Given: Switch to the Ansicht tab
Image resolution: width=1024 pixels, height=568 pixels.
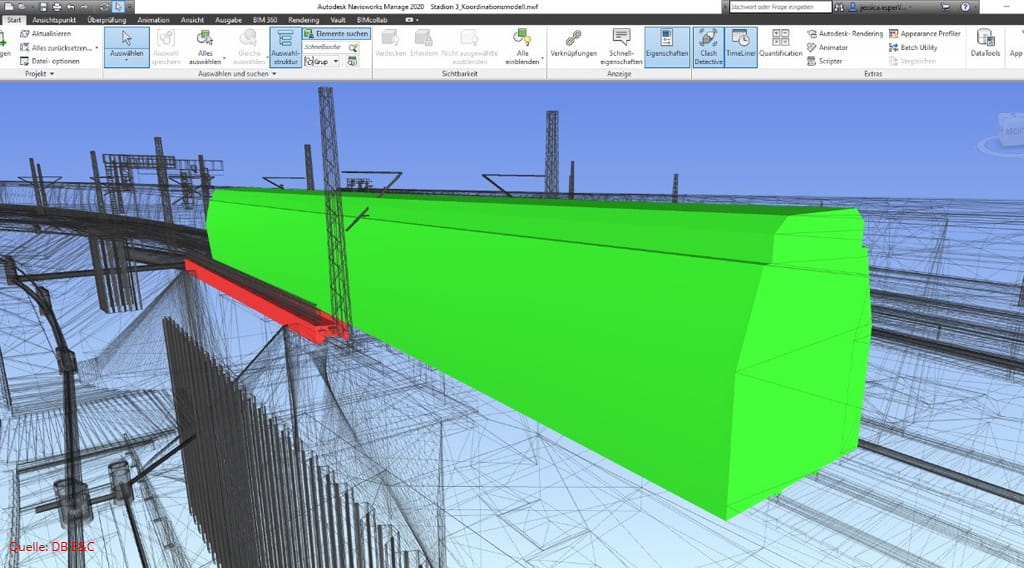Looking at the screenshot, I should click(x=192, y=20).
